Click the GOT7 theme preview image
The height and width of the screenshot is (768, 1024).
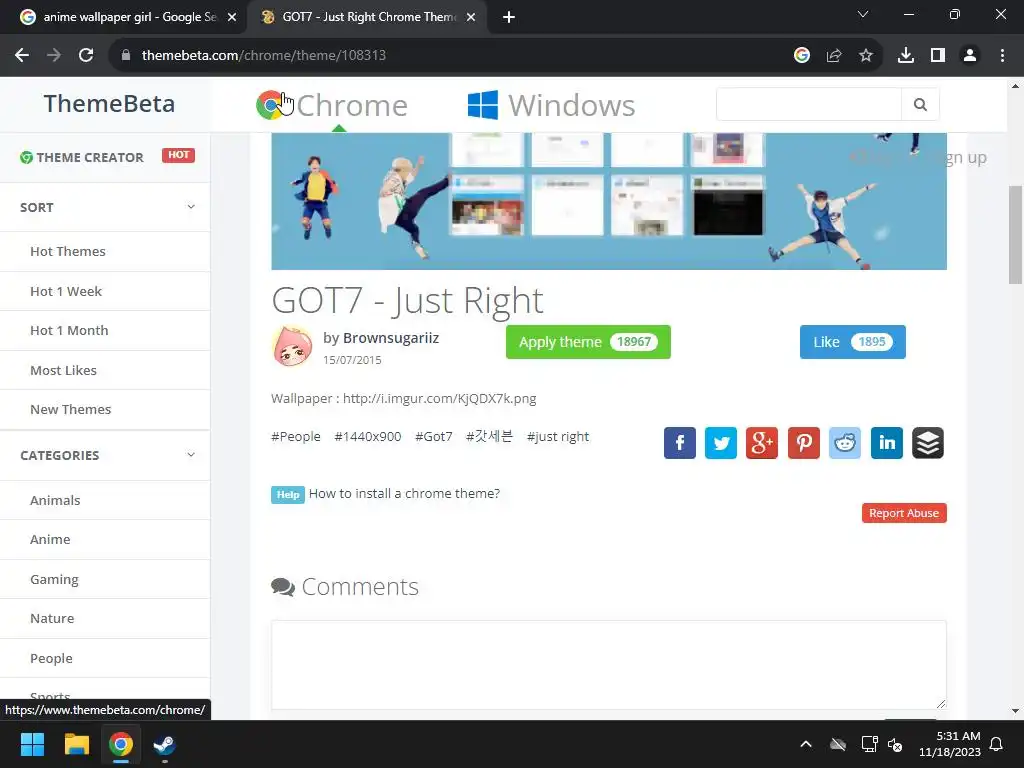(609, 201)
